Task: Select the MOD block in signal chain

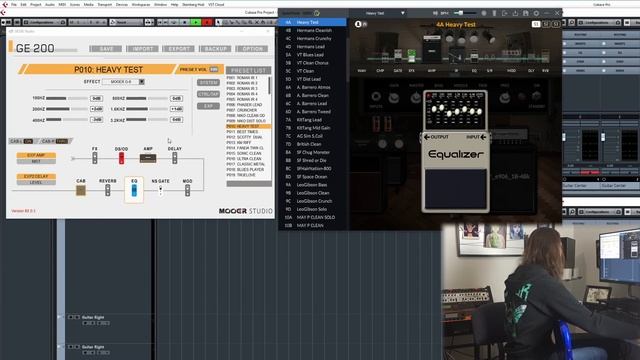Action: pyautogui.click(x=187, y=190)
